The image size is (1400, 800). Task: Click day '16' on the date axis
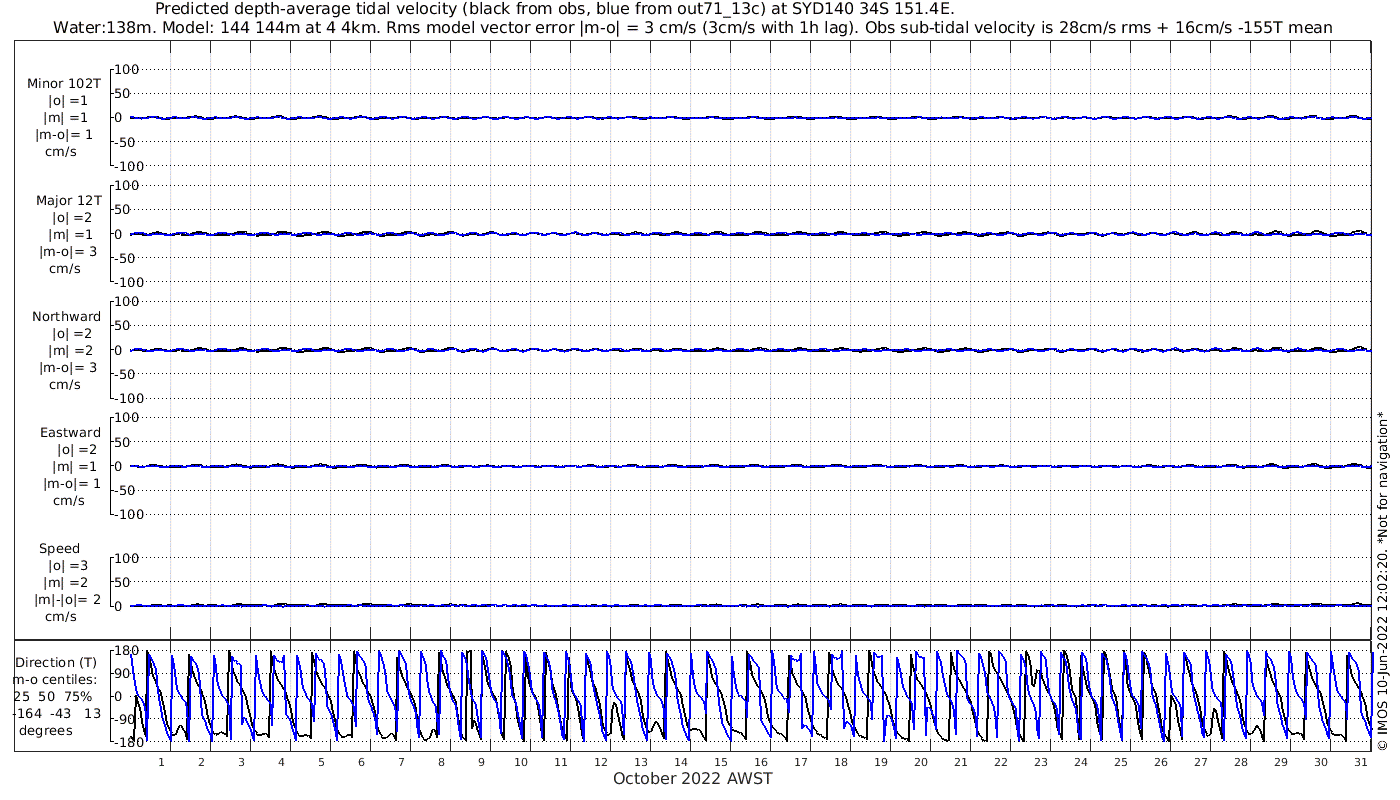(761, 762)
